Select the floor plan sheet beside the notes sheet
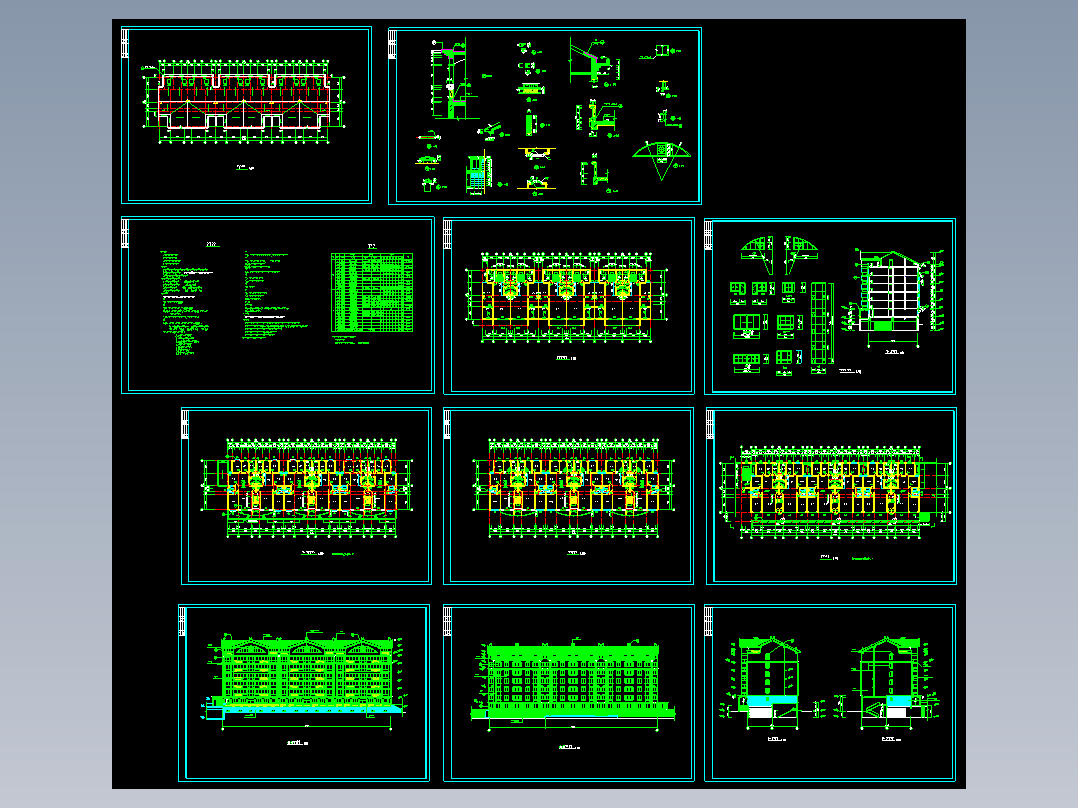Screen dimensions: 1078x808 569,306
